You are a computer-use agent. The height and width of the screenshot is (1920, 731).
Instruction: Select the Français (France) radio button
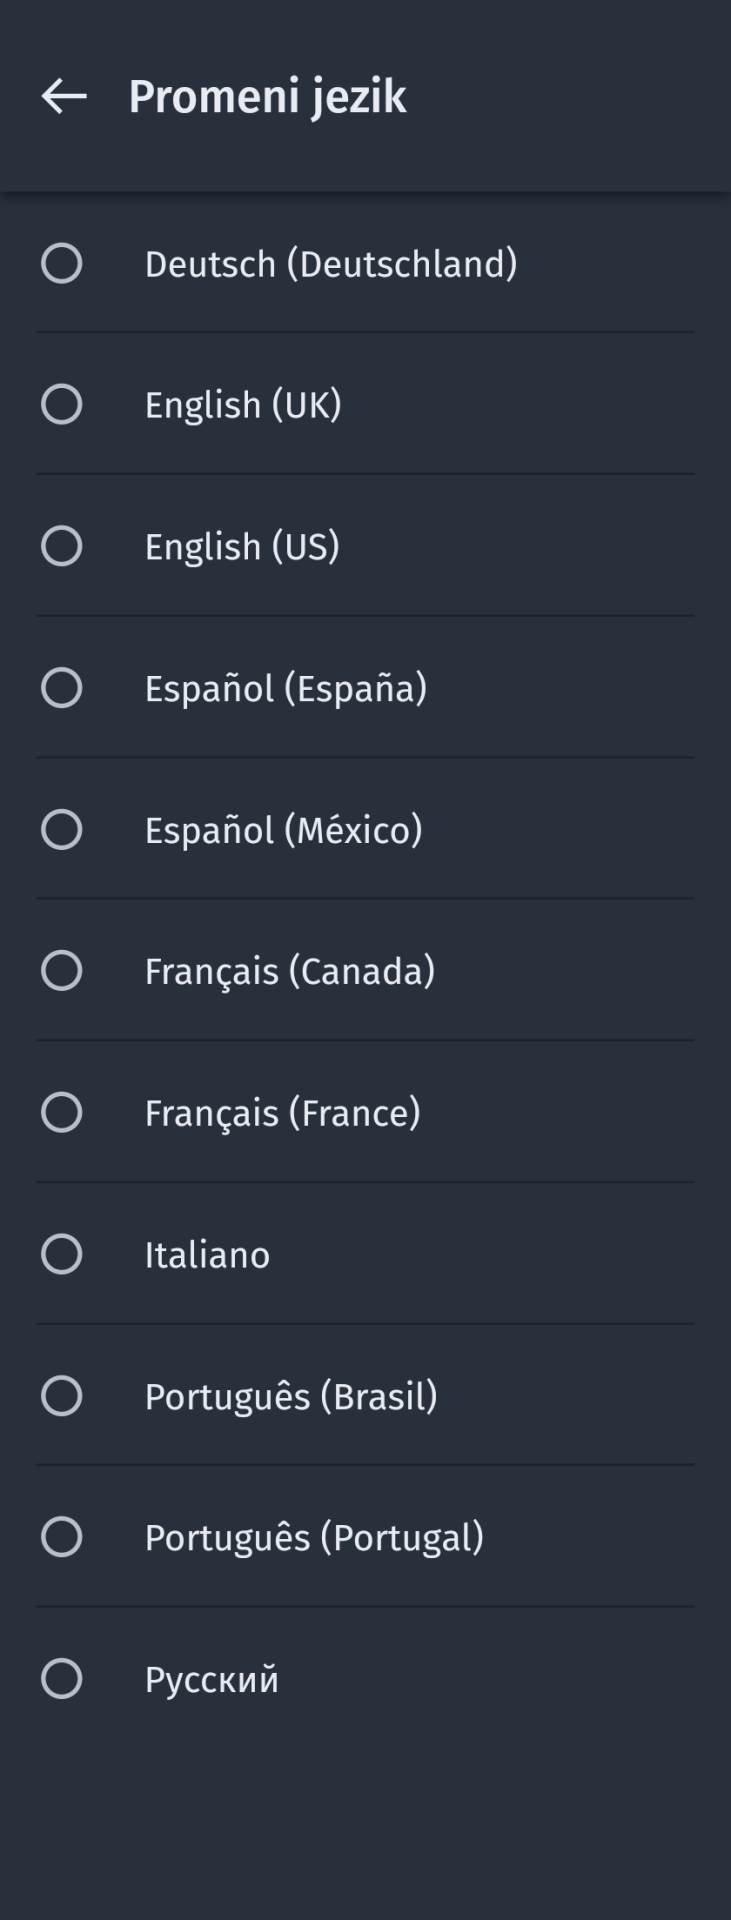(x=61, y=1113)
